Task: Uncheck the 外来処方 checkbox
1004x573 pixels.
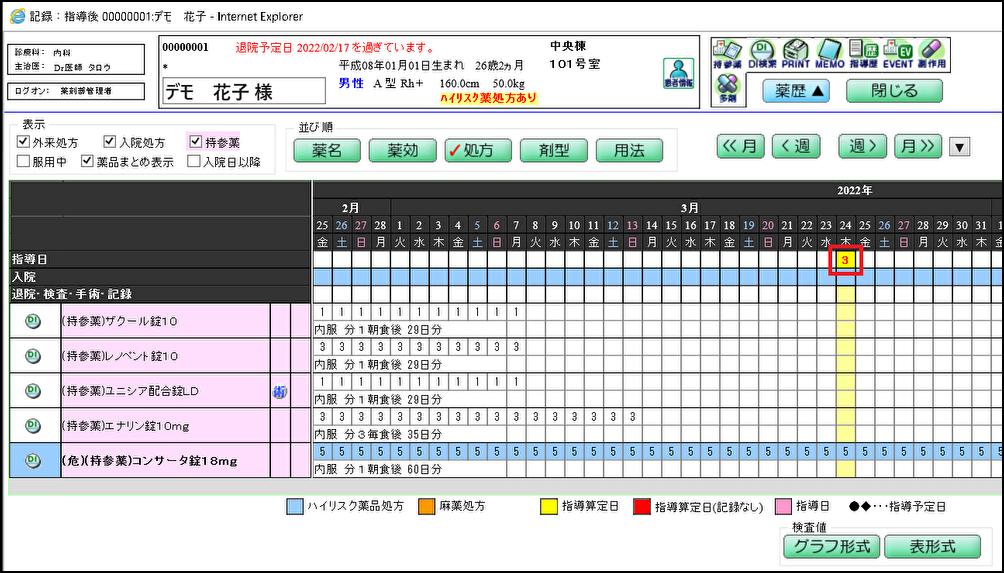Action: click(24, 143)
